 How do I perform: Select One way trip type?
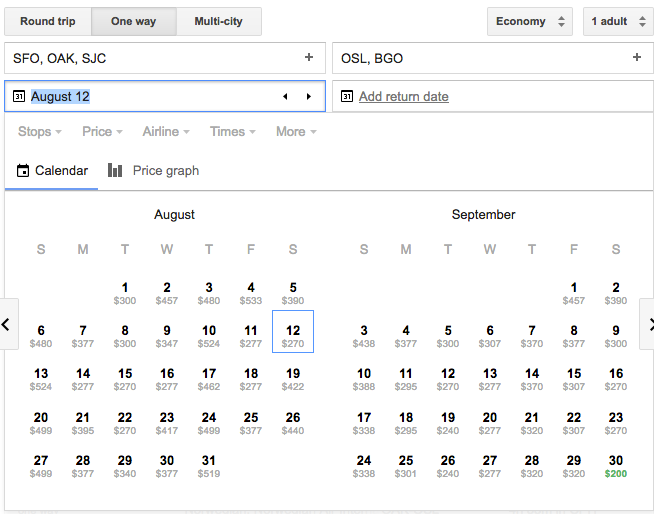pos(134,21)
